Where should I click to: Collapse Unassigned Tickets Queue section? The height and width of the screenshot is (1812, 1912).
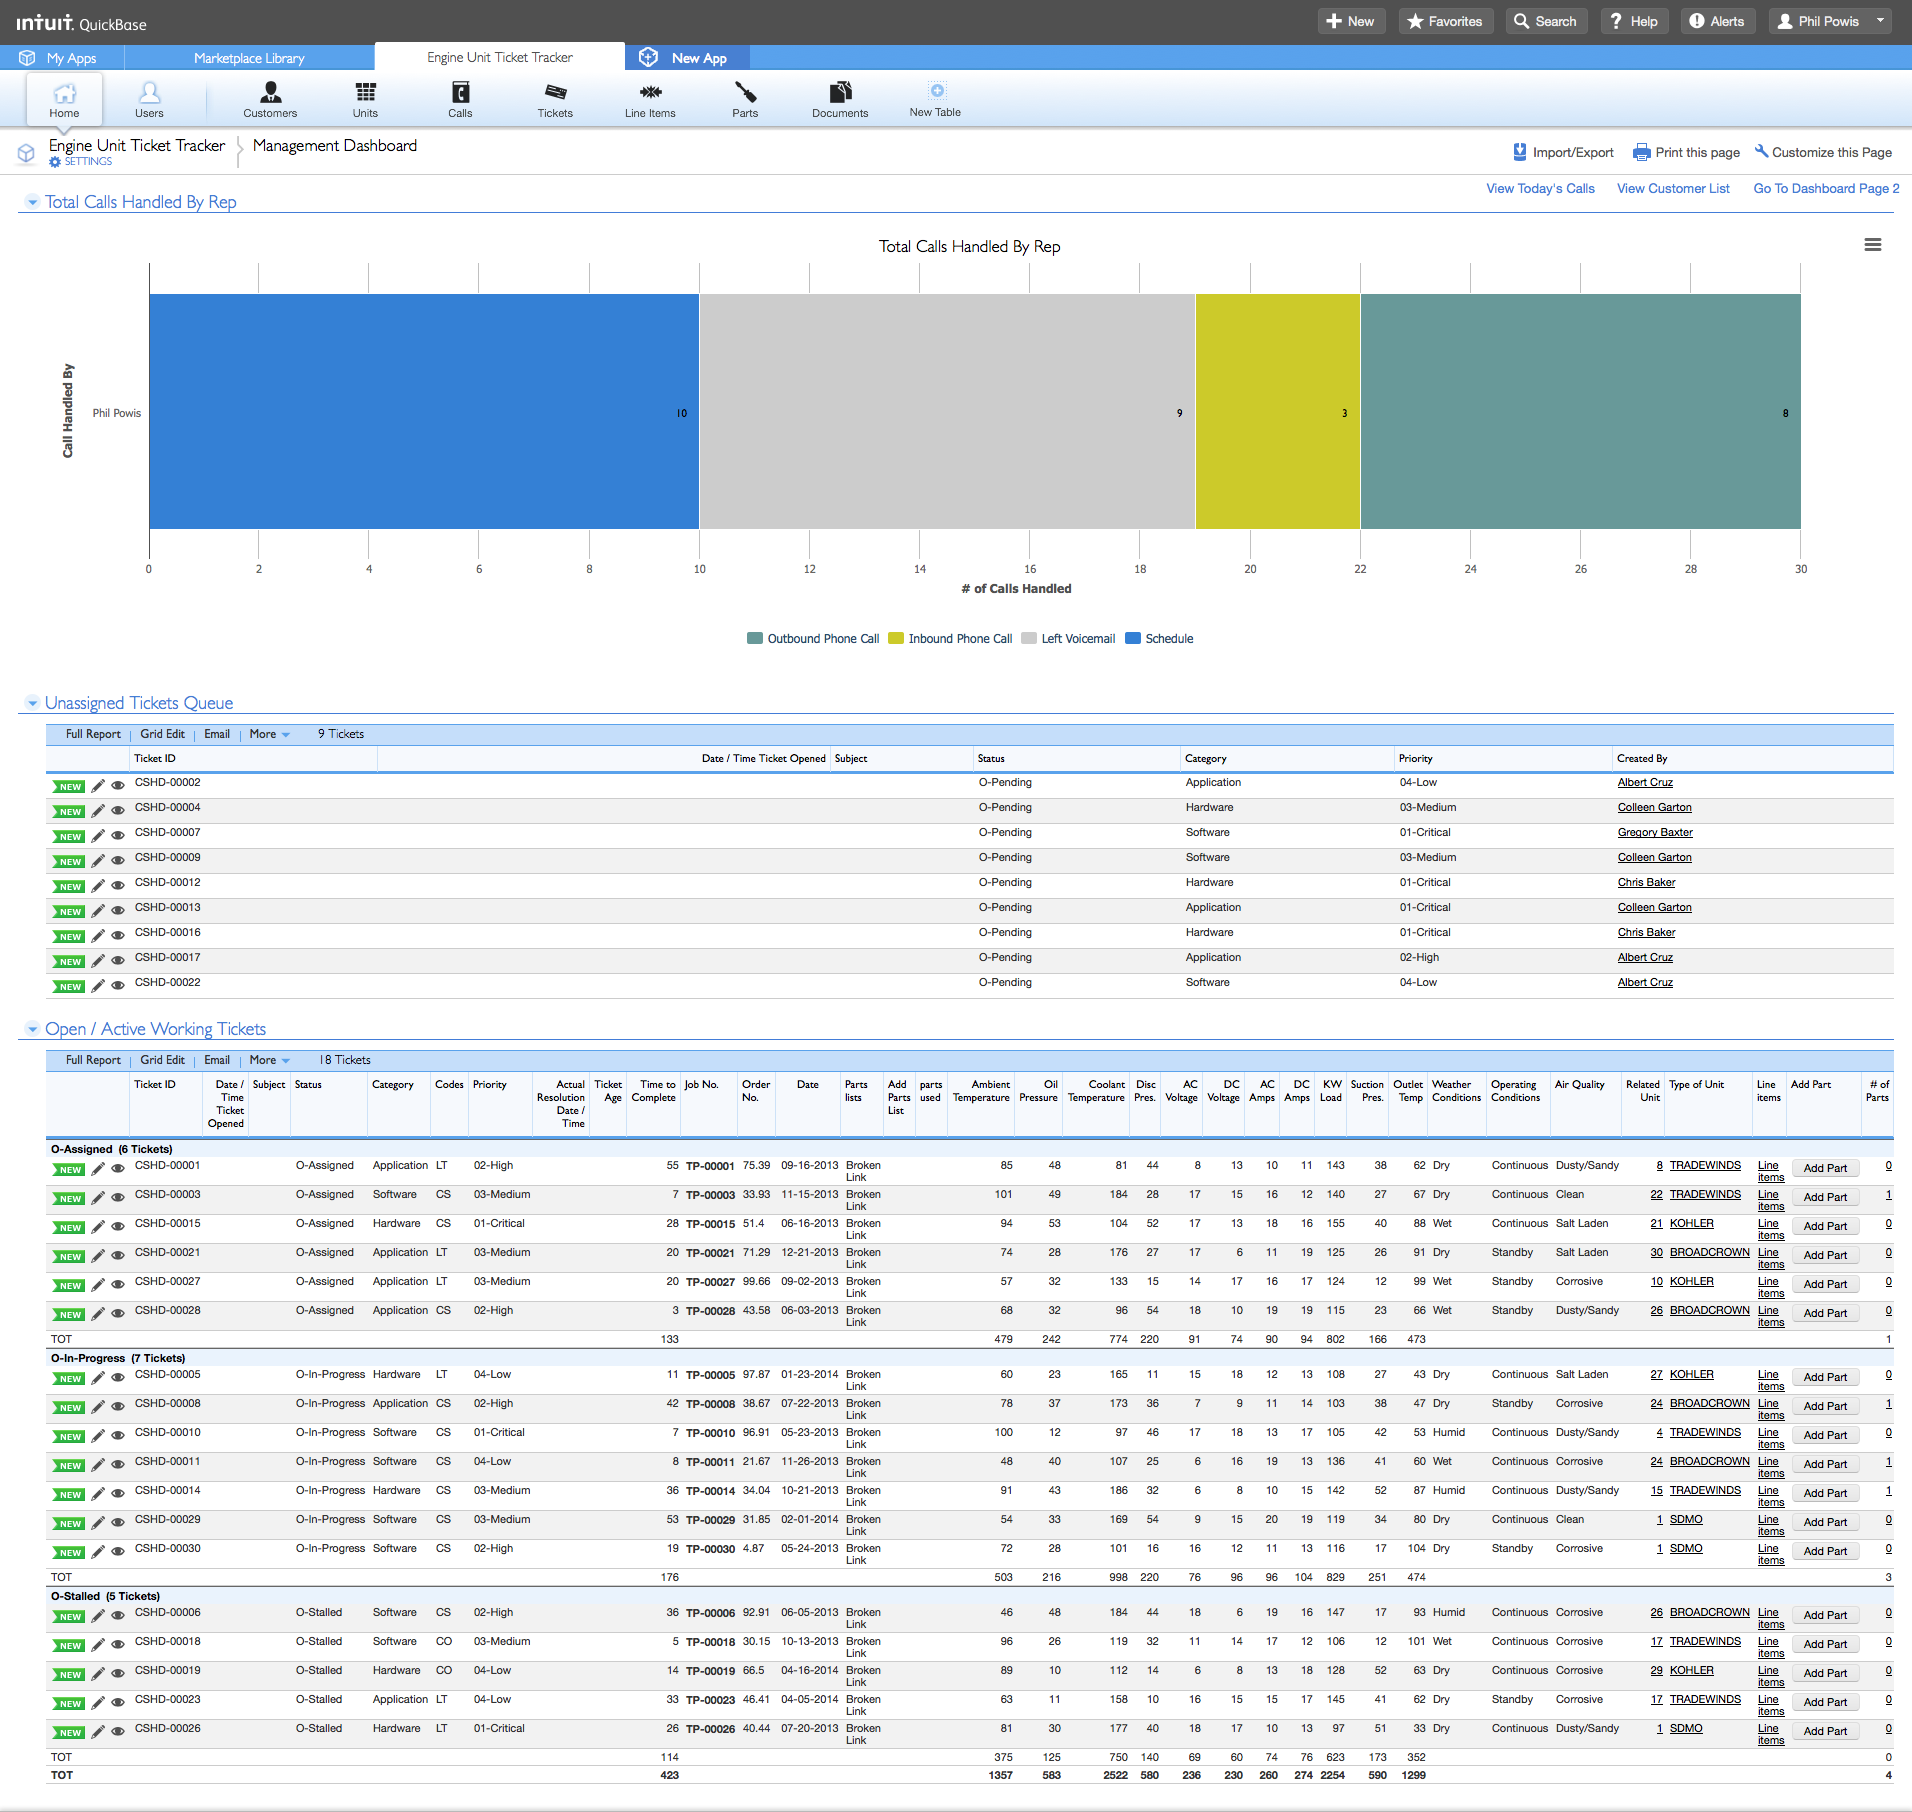click(32, 704)
